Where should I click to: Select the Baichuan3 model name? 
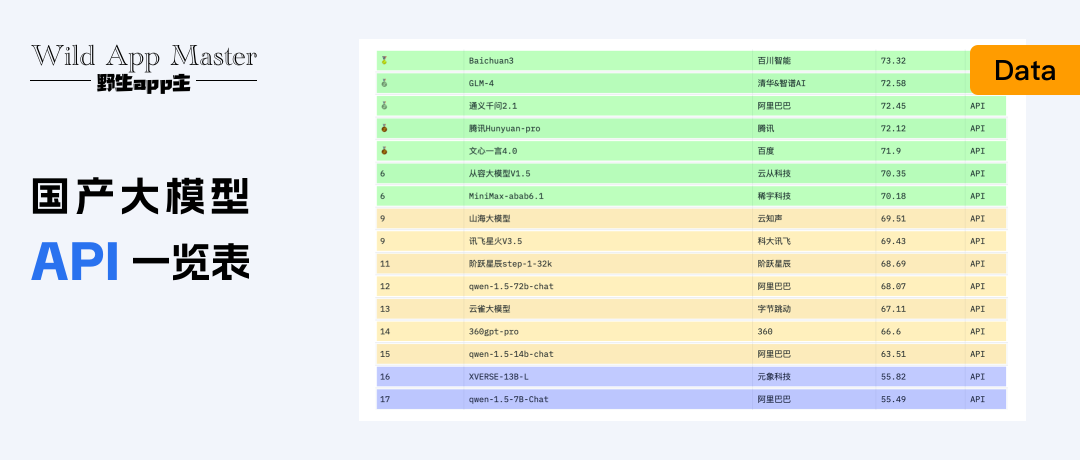point(491,61)
